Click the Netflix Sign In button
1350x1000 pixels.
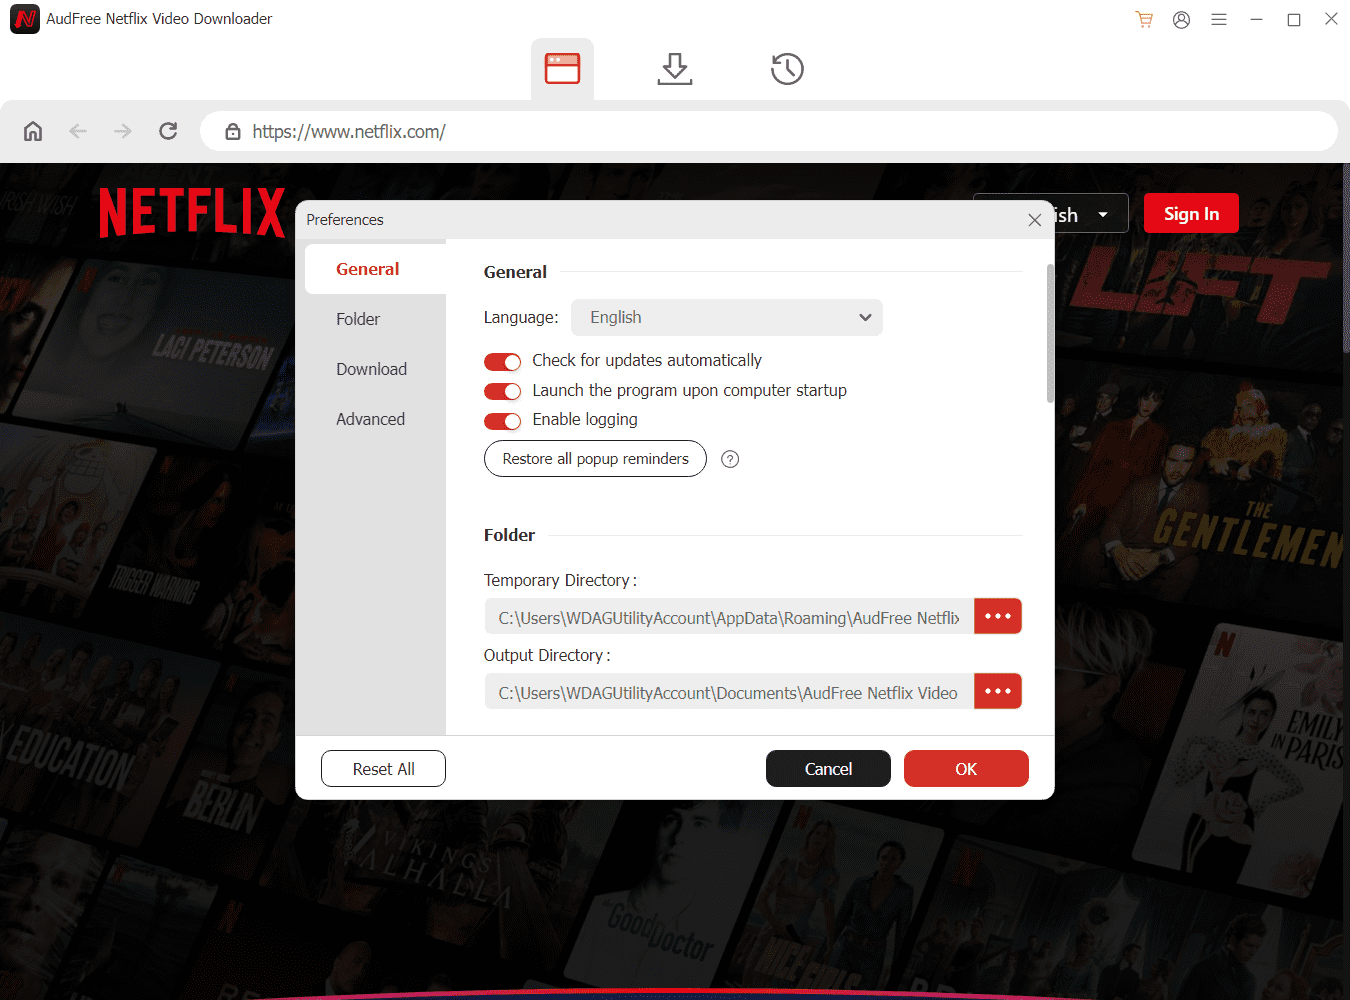[x=1192, y=214]
